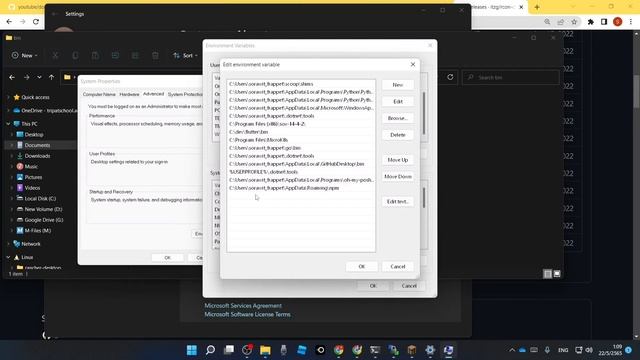Viewport: 640px width, 360px height.
Task: Collapse the Linux tree node
Action: point(8,257)
